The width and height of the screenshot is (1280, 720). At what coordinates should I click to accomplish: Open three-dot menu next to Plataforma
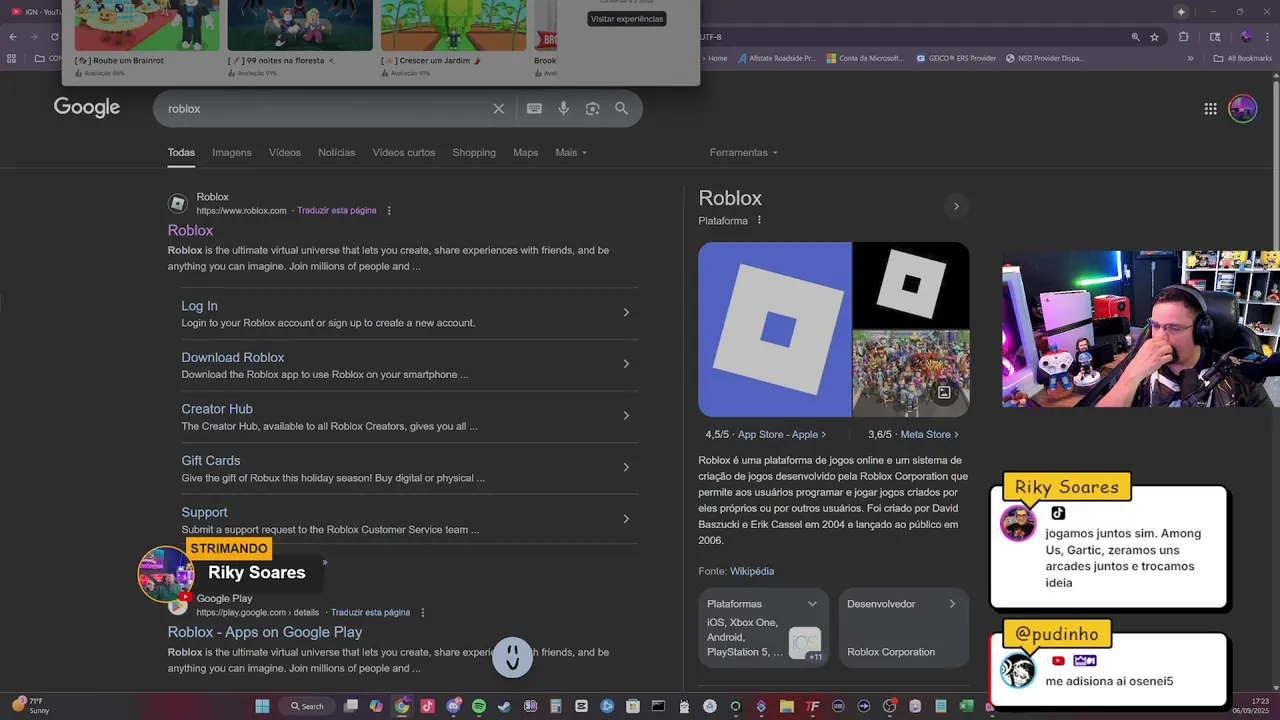point(759,220)
